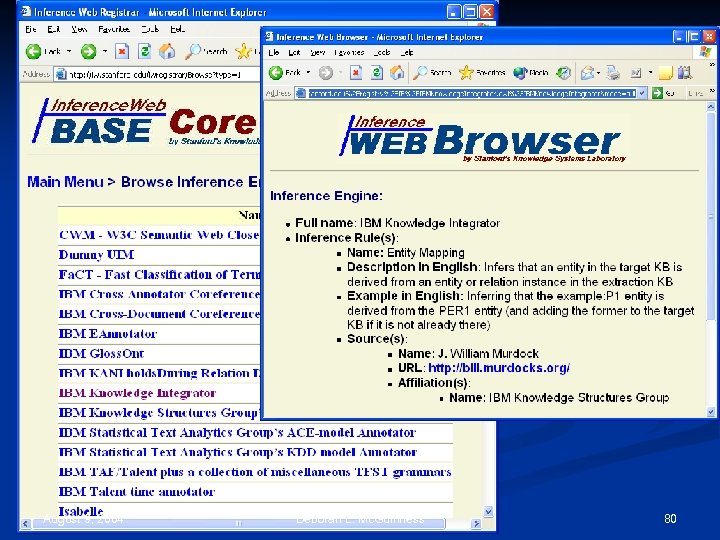Screen dimensions: 720x540
Task: Expand the Edit button dropdown arrow
Action: (650, 73)
